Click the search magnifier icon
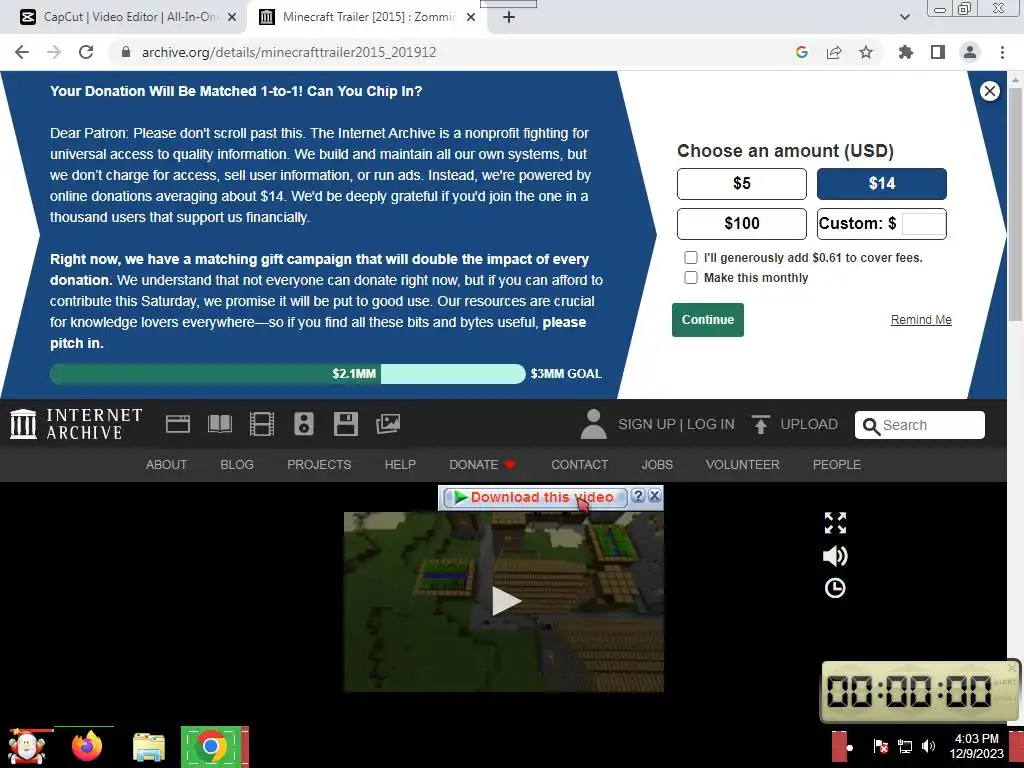 click(x=871, y=426)
